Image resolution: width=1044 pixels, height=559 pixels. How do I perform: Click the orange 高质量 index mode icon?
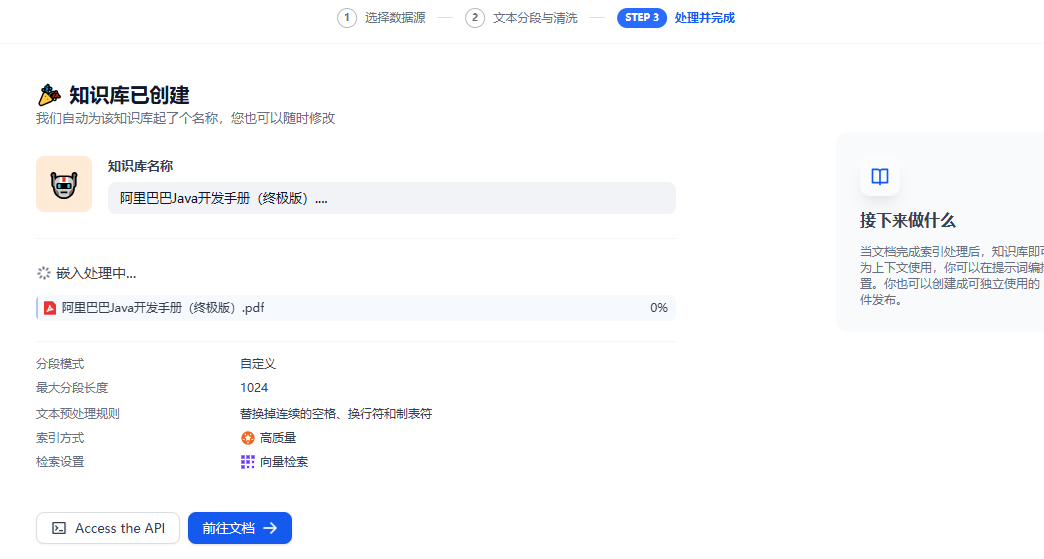248,438
